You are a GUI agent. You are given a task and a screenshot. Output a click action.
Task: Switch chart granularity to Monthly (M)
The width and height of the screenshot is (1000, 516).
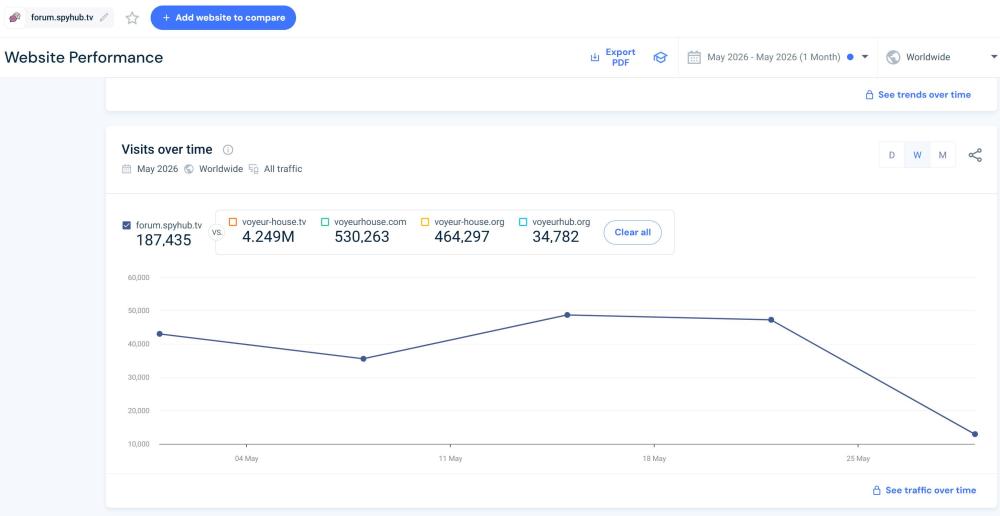(x=943, y=155)
